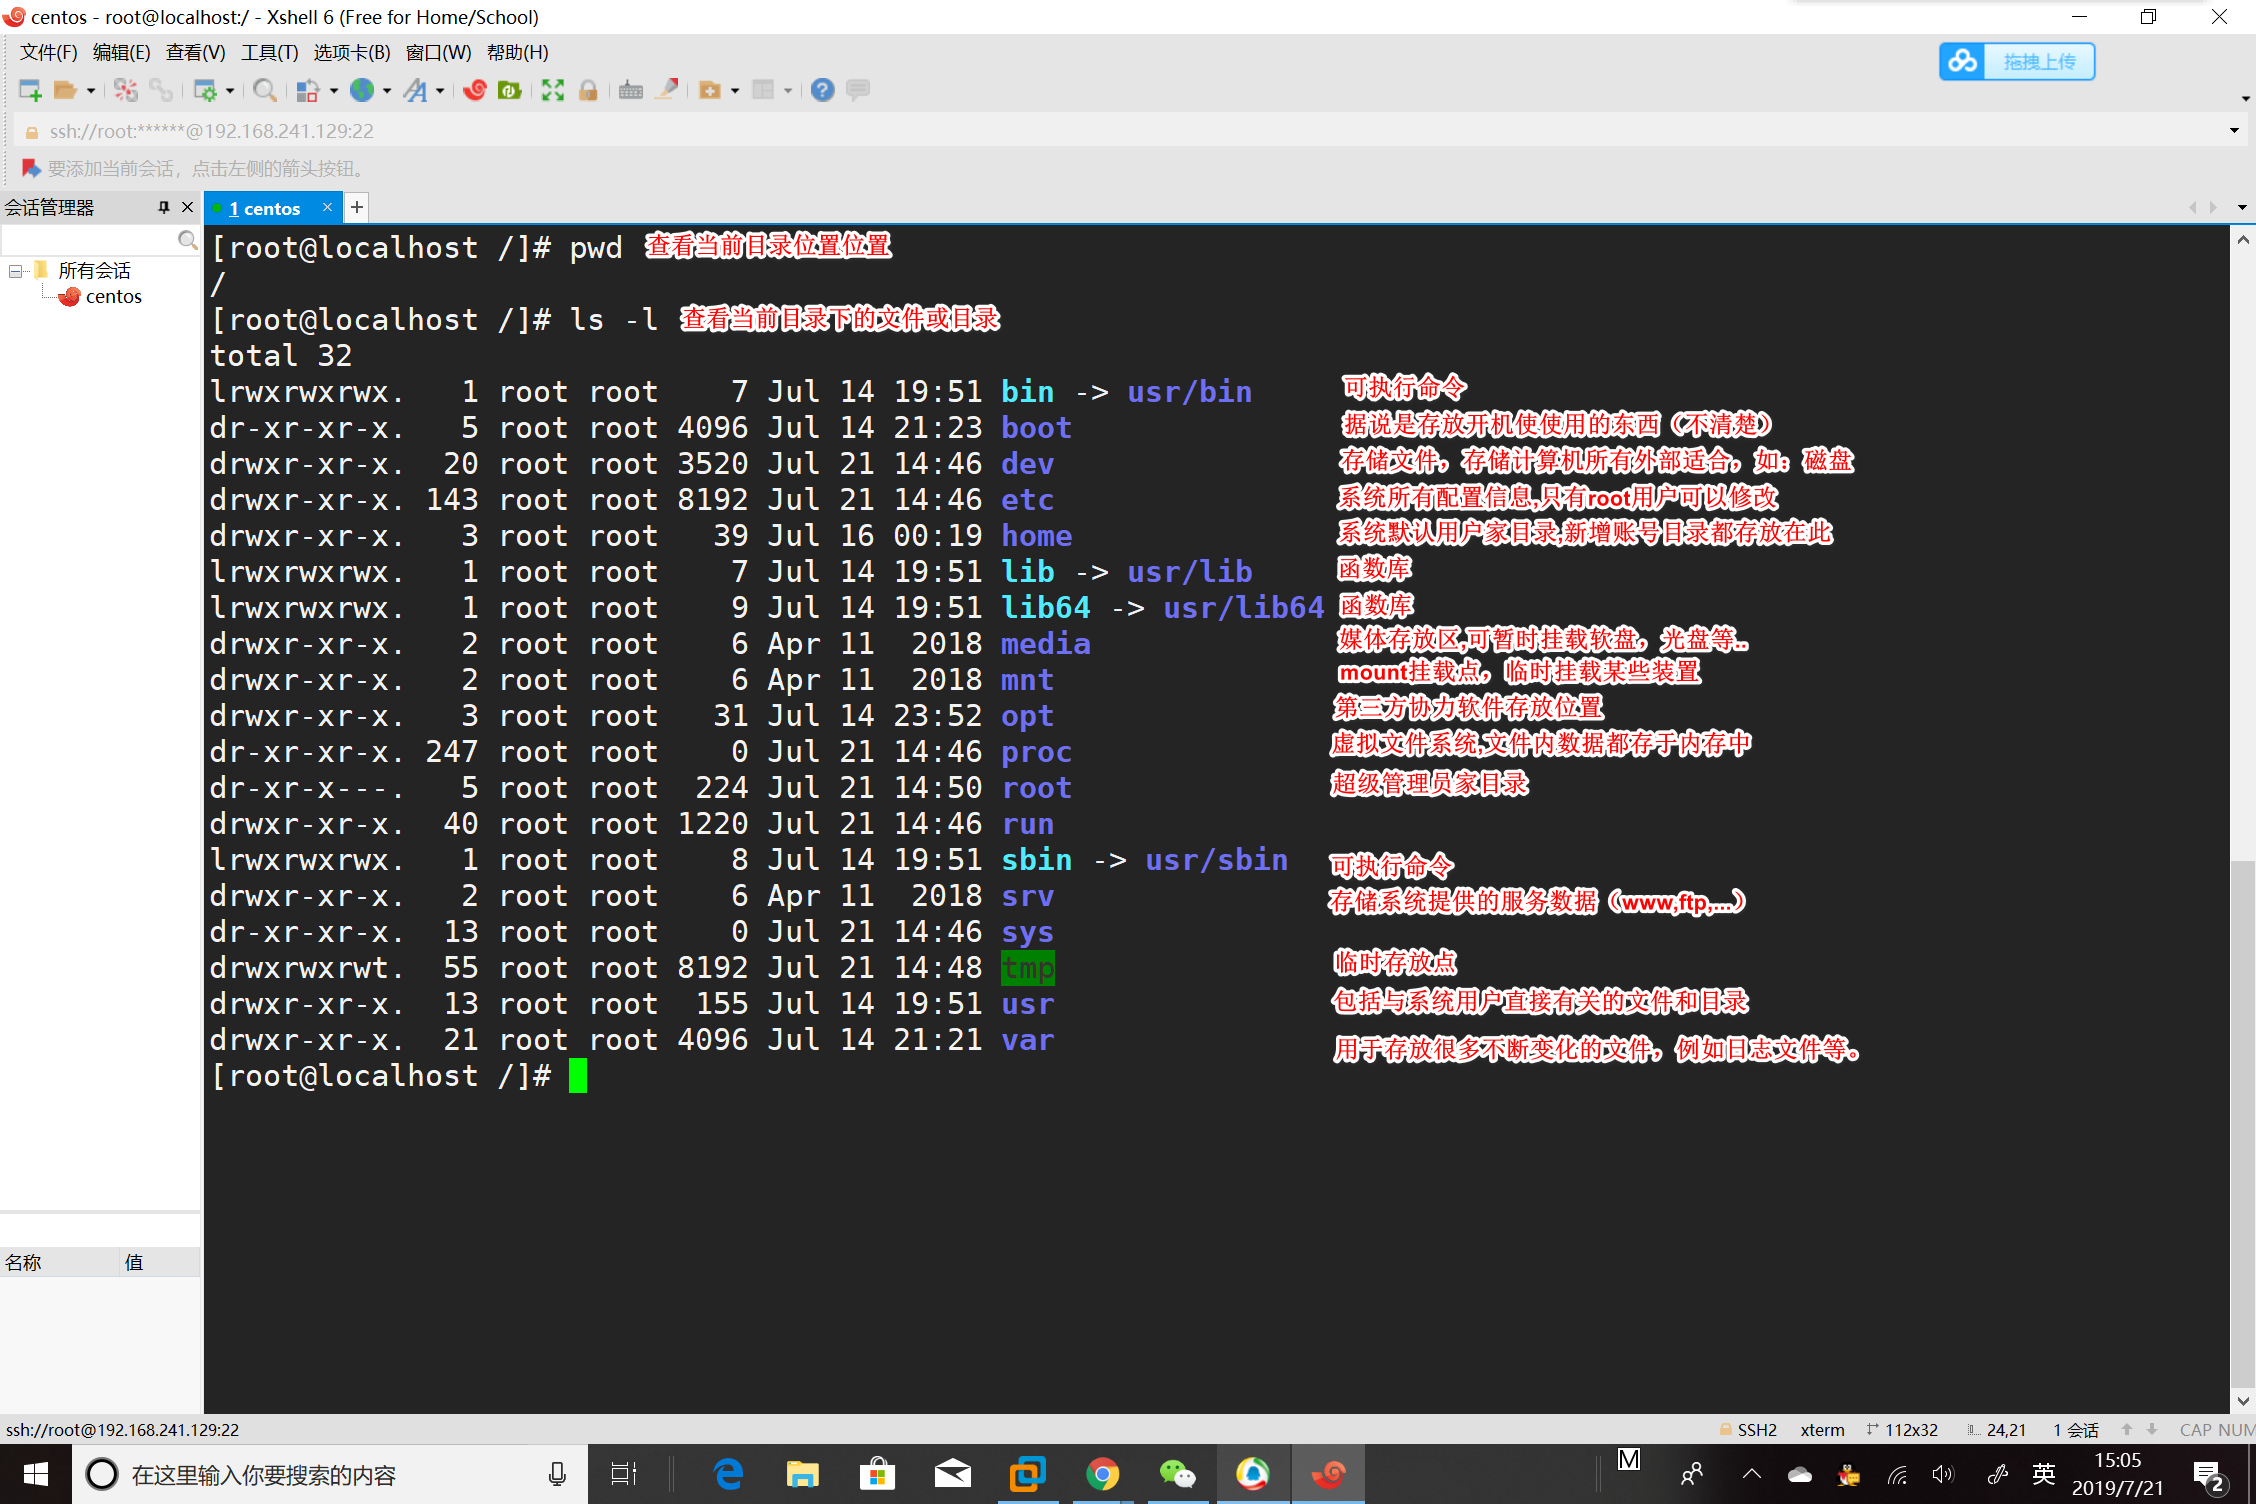Screen dimensions: 2256x1504
Task: Click the session manager search icon
Action: (x=187, y=240)
